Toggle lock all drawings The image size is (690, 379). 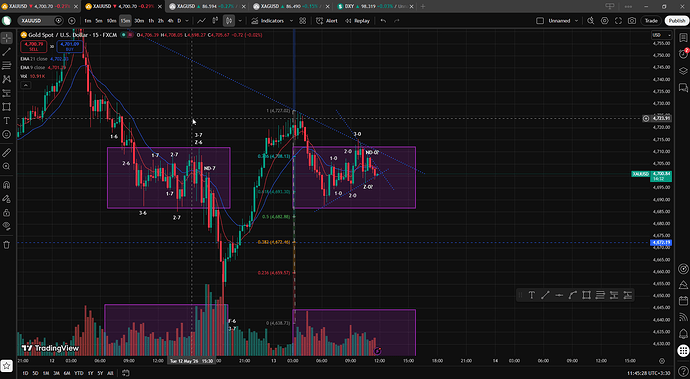point(7,213)
